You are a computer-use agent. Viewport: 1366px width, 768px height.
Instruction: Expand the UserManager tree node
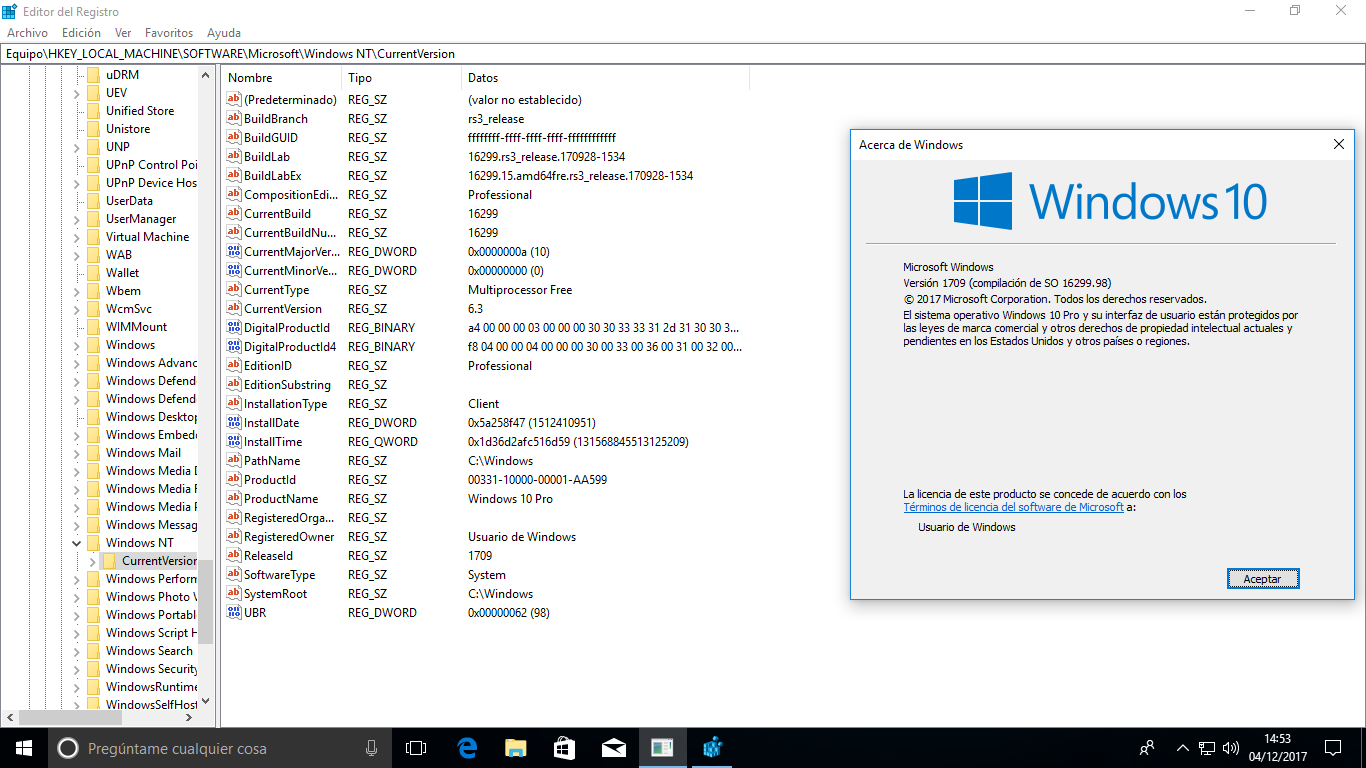(77, 219)
